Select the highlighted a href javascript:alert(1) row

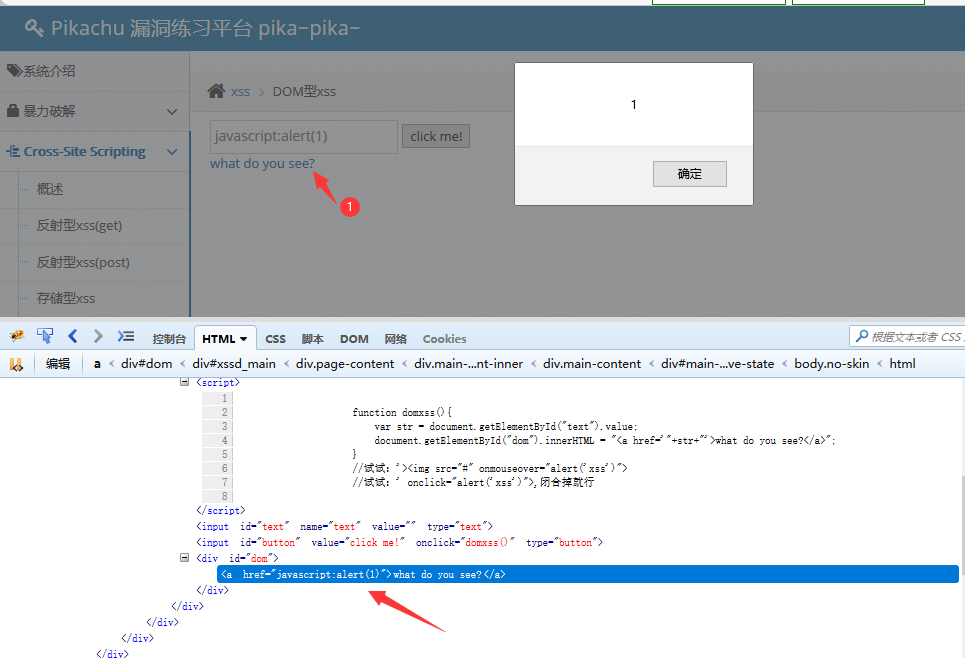(x=588, y=574)
